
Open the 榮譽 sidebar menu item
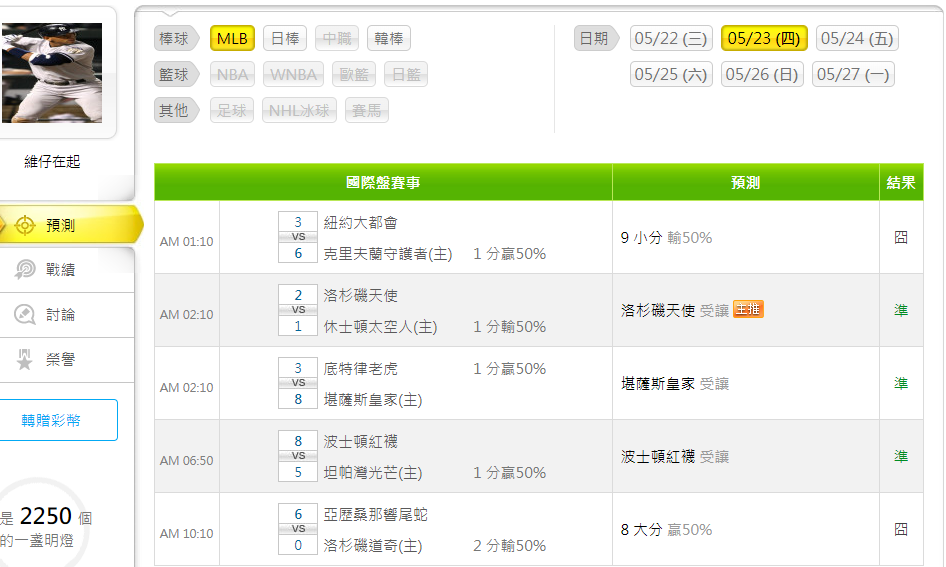click(66, 360)
